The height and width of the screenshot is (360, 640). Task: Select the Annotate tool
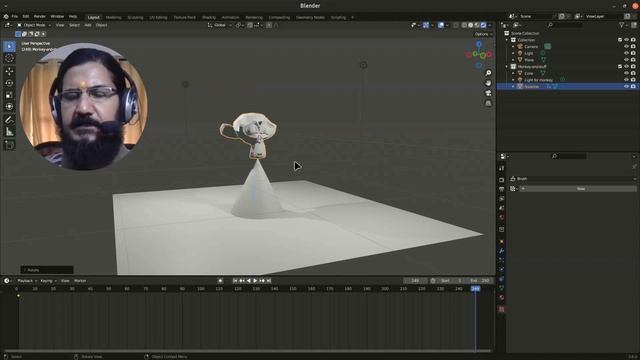9,120
